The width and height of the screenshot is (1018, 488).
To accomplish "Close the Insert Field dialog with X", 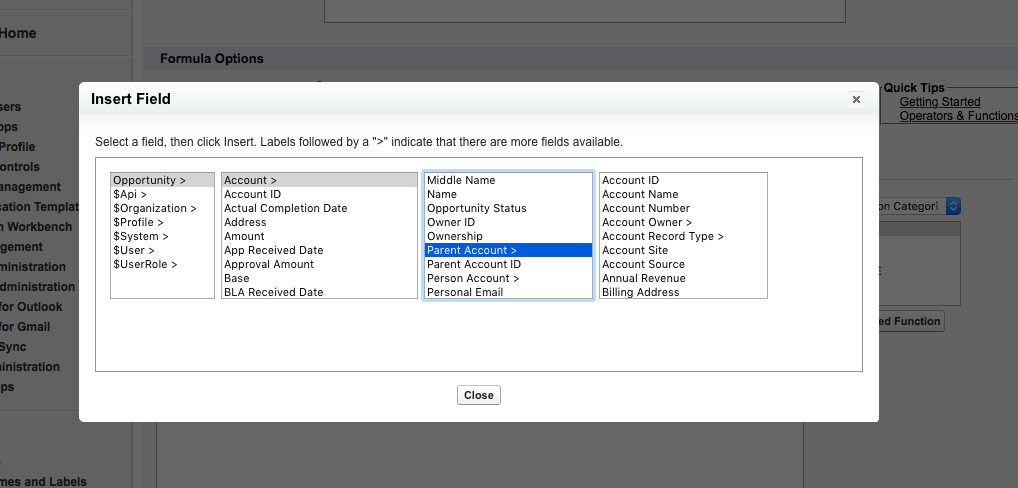I will [856, 99].
